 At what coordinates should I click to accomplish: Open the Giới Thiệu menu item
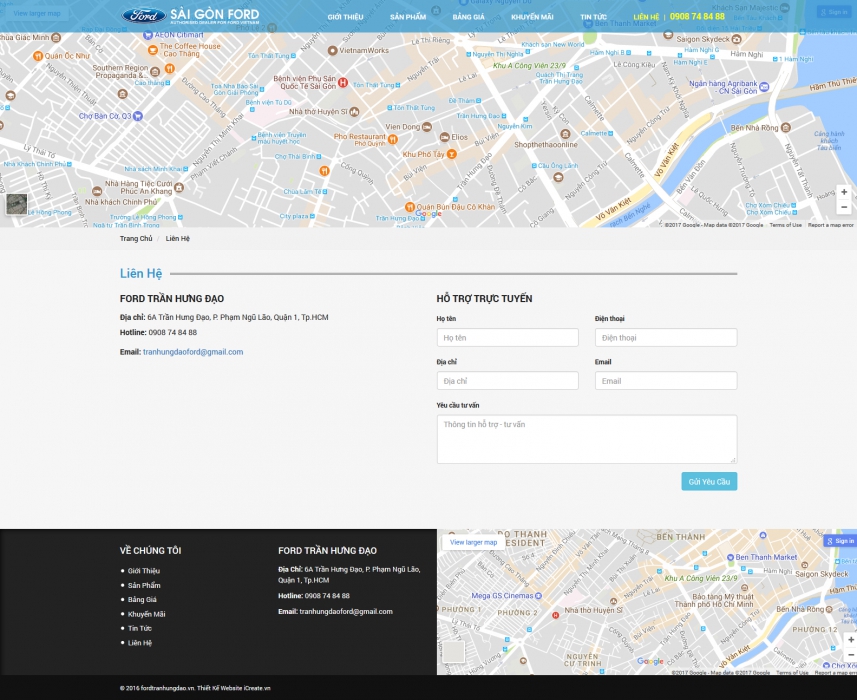pyautogui.click(x=345, y=17)
